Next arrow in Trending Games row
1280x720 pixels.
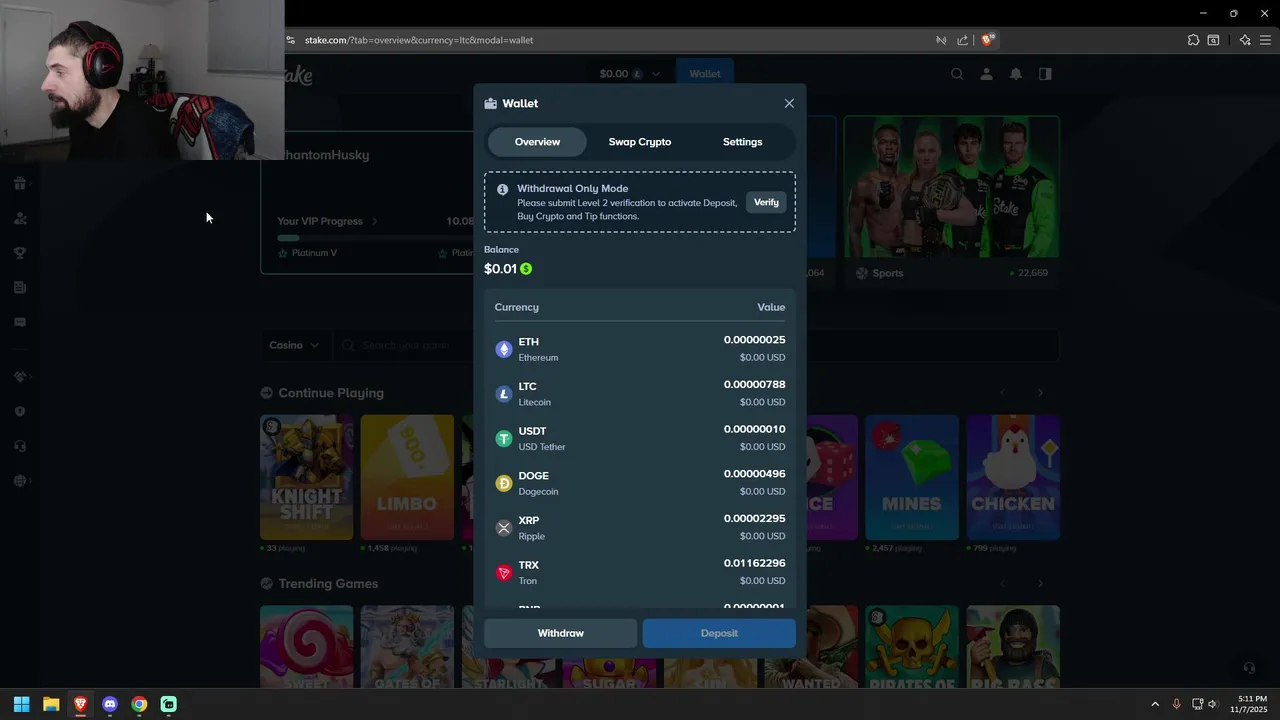coord(1040,583)
